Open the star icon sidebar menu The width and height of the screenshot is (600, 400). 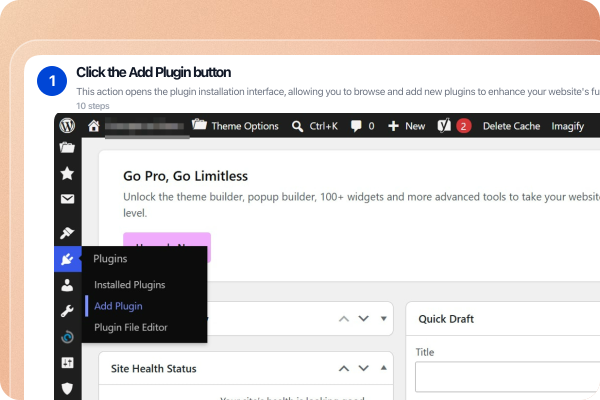coord(67,173)
